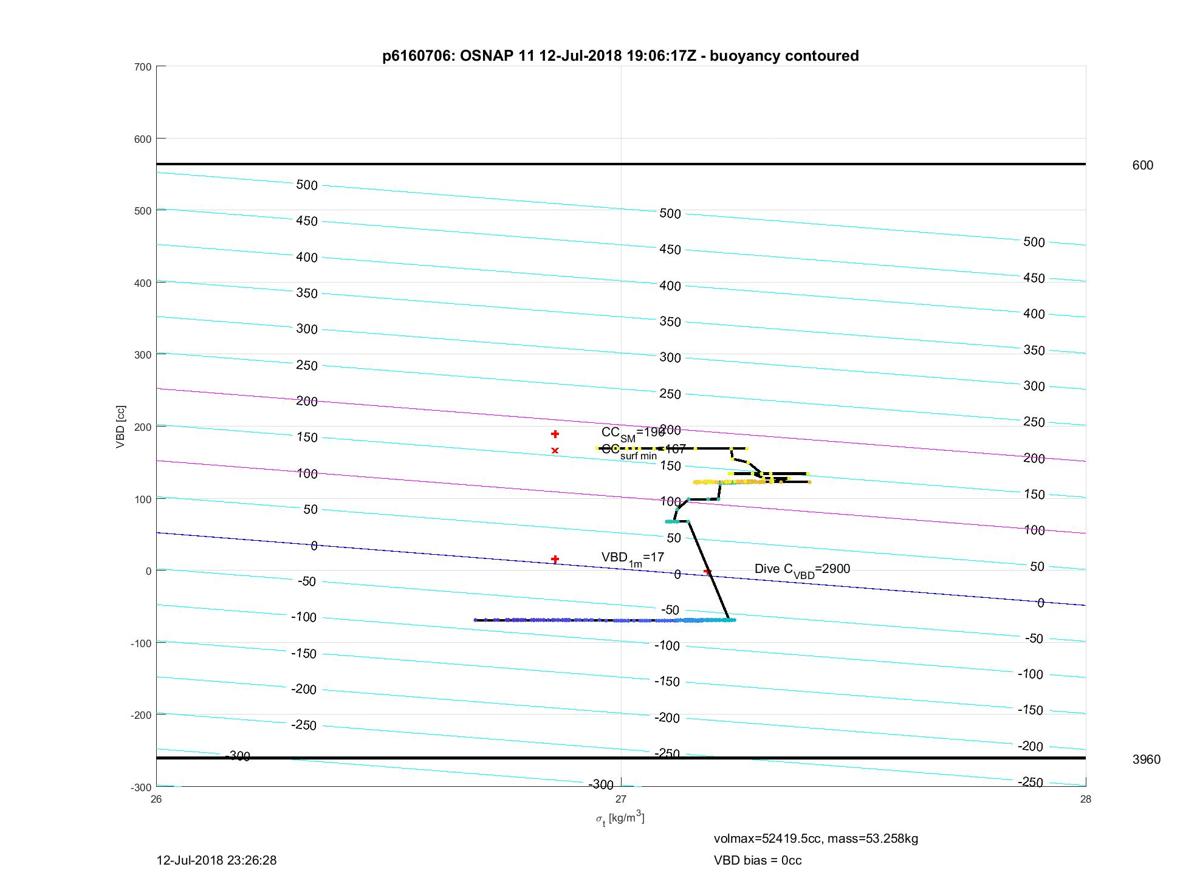
Task: Click the "volmax=52419.5cc, mass=53.258kg" text
Action: [x=815, y=838]
